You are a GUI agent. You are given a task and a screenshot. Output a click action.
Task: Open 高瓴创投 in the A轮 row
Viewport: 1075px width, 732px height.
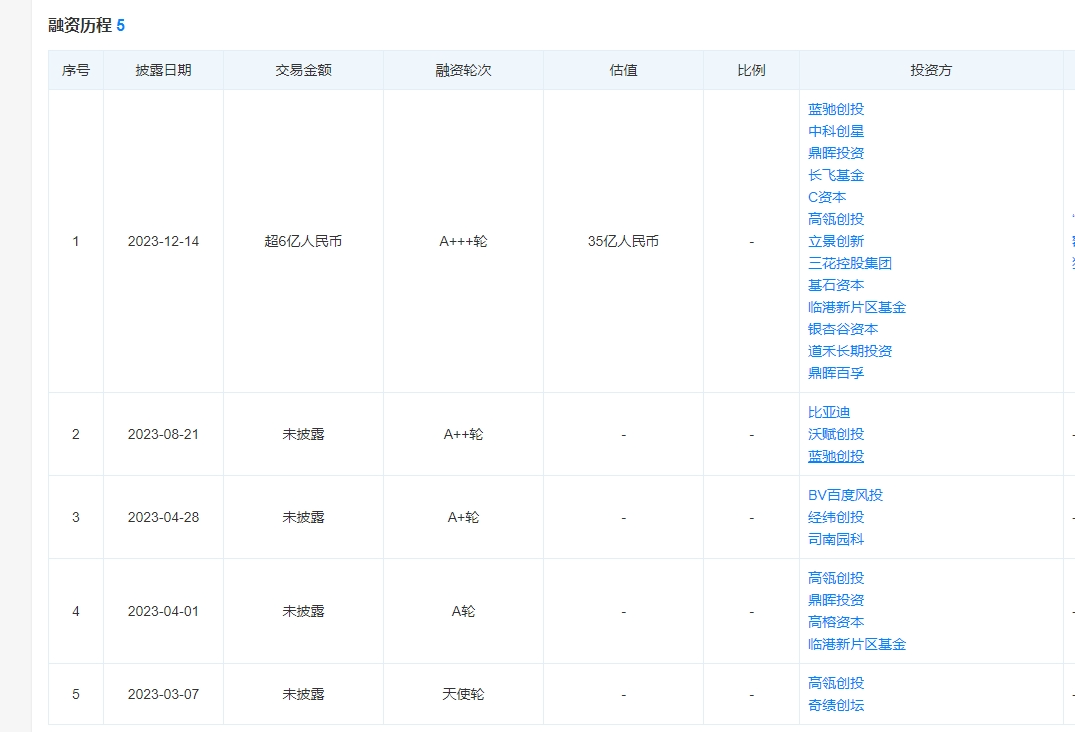click(836, 578)
